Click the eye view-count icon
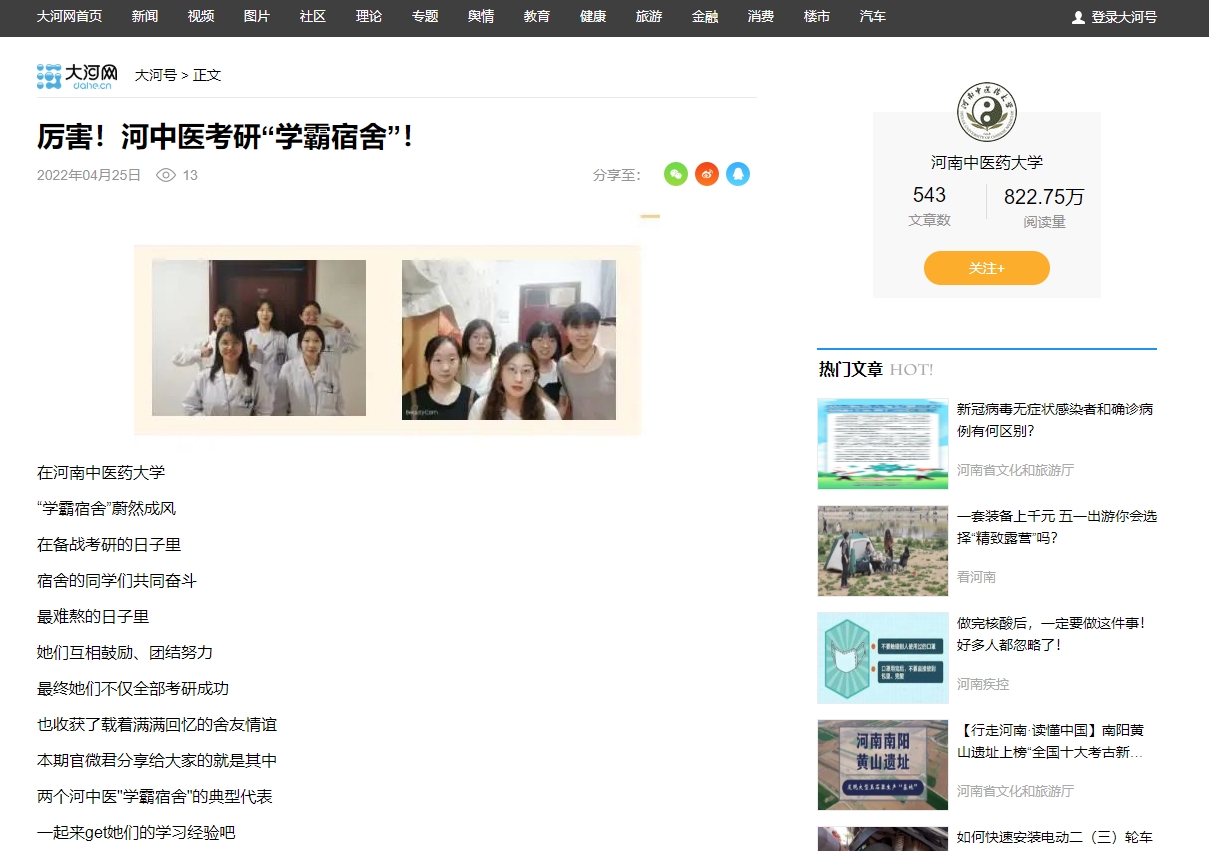This screenshot has width=1209, height=851. click(166, 175)
